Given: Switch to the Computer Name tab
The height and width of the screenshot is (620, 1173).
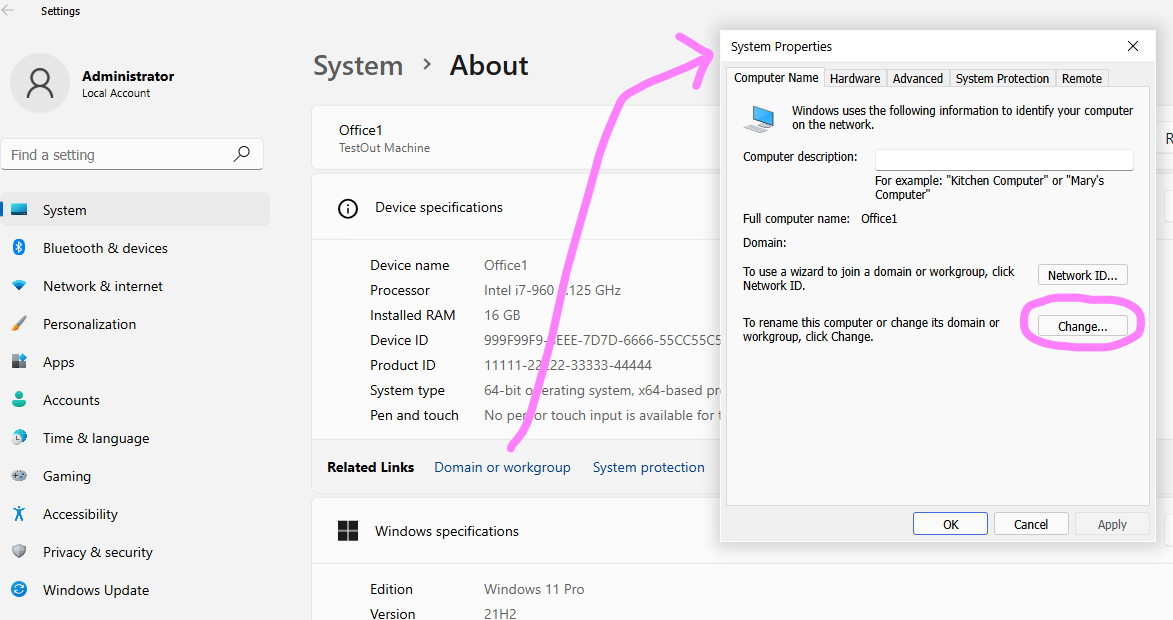Looking at the screenshot, I should tap(776, 78).
